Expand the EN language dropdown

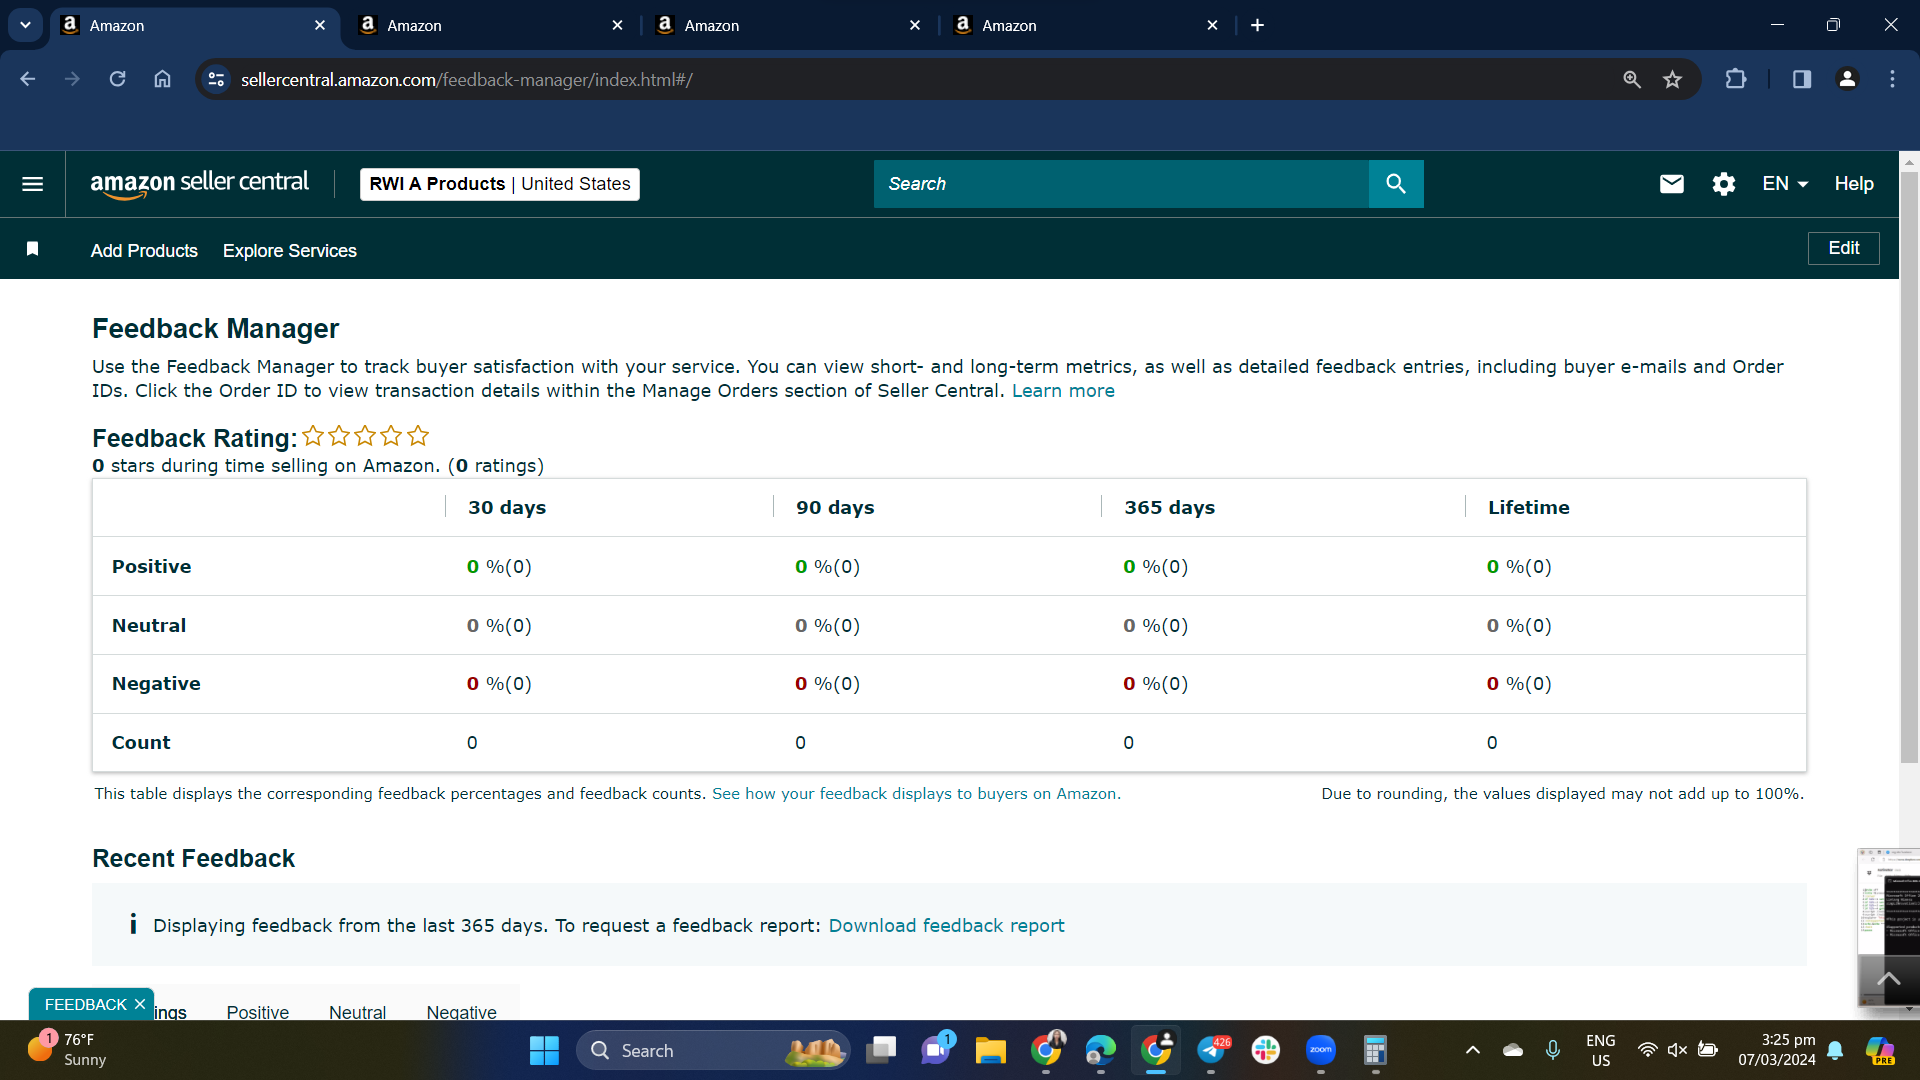[1785, 184]
